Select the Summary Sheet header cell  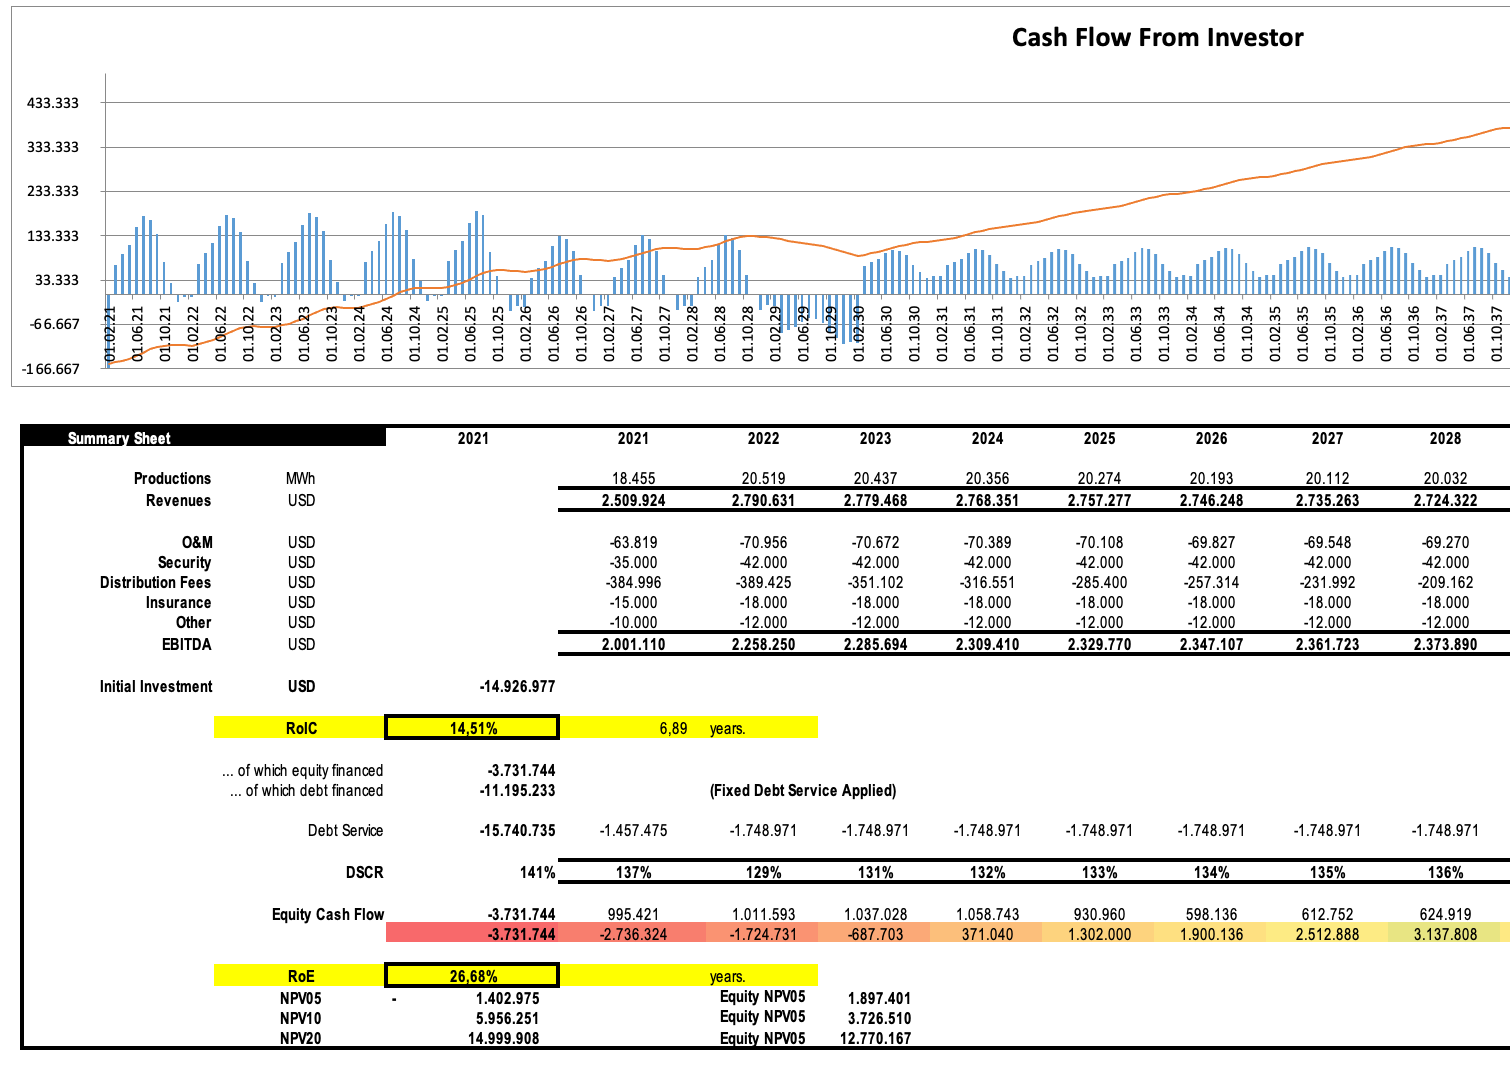click(x=119, y=438)
